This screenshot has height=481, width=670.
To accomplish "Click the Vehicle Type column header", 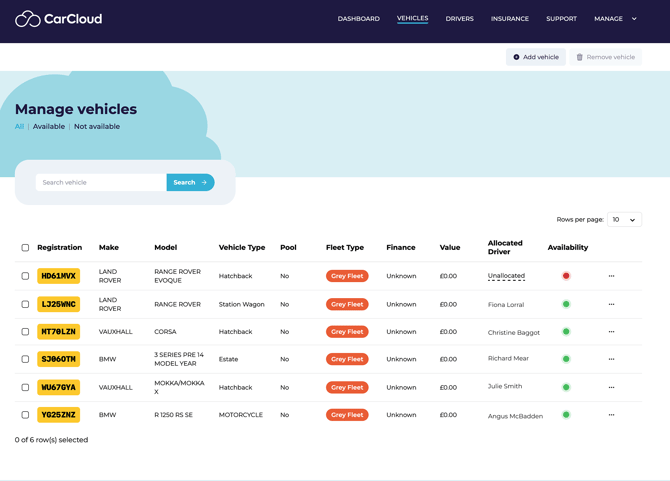I will [x=242, y=247].
